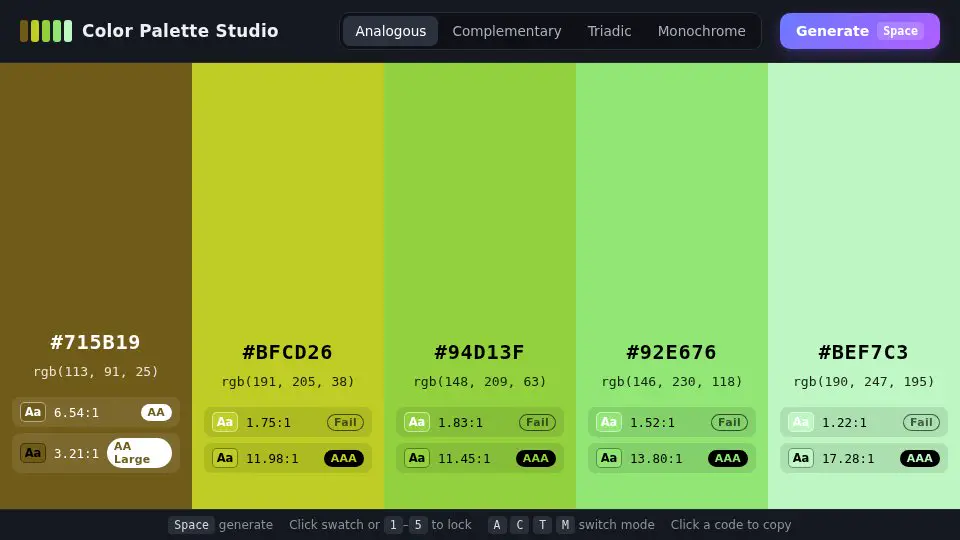This screenshot has height=540, width=960.
Task: Click the 5 key hint in footer
Action: [x=418, y=525]
